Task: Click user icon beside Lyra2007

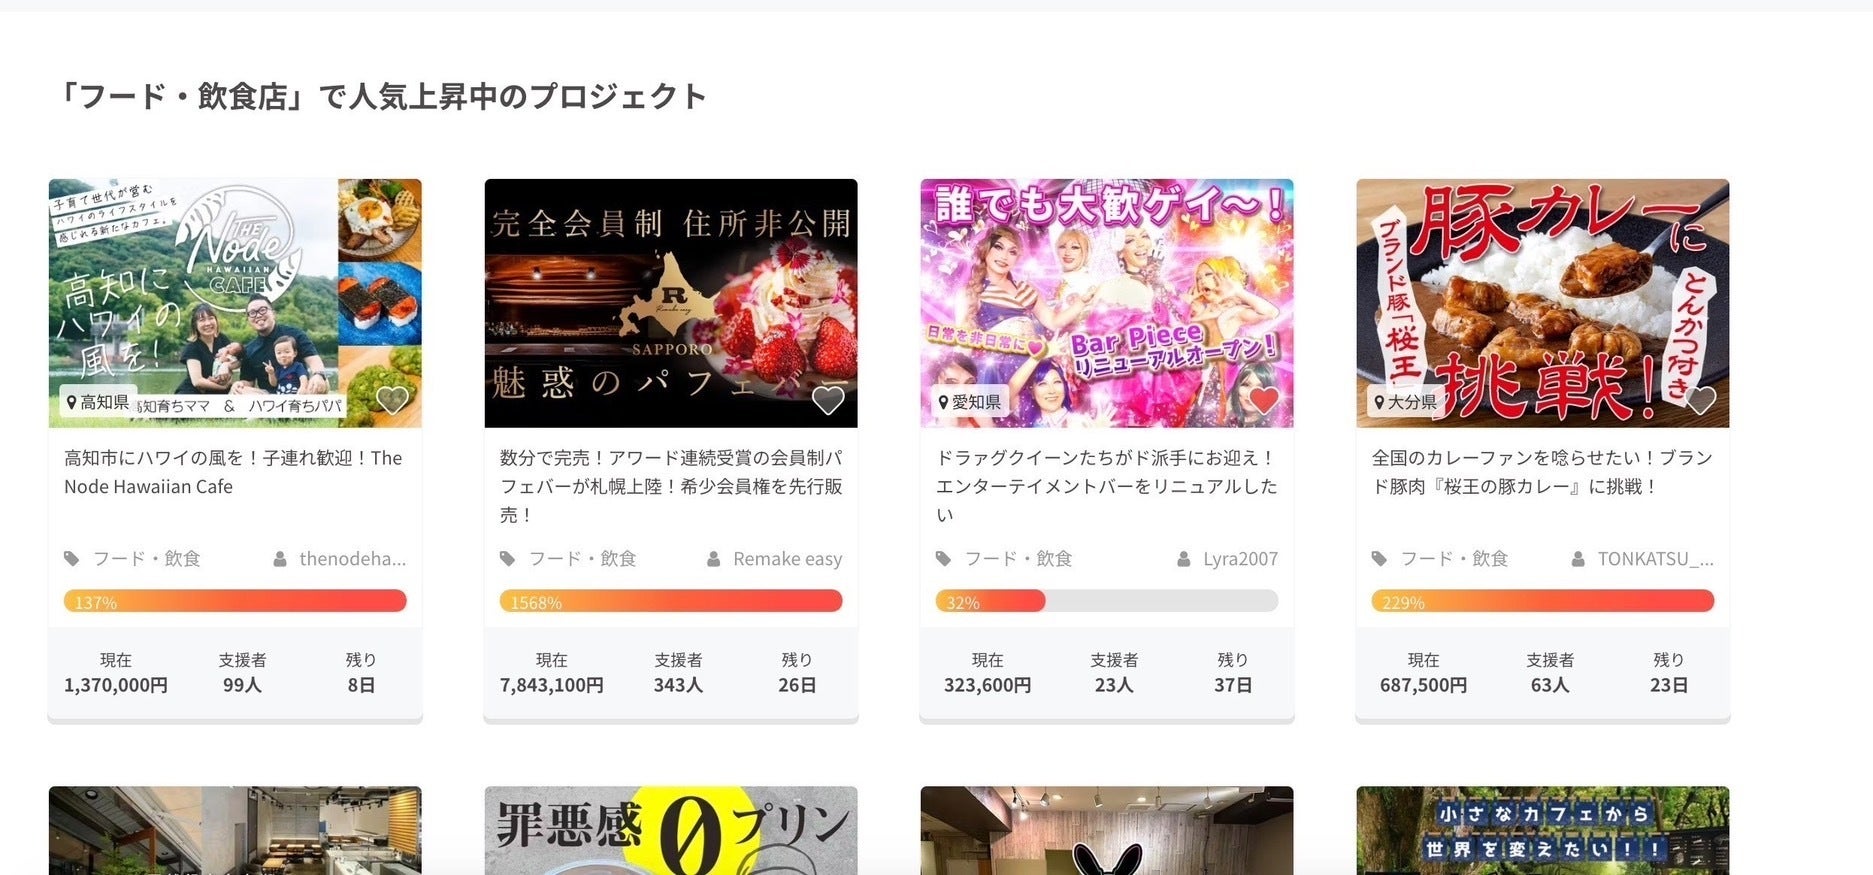Action: click(x=1184, y=559)
